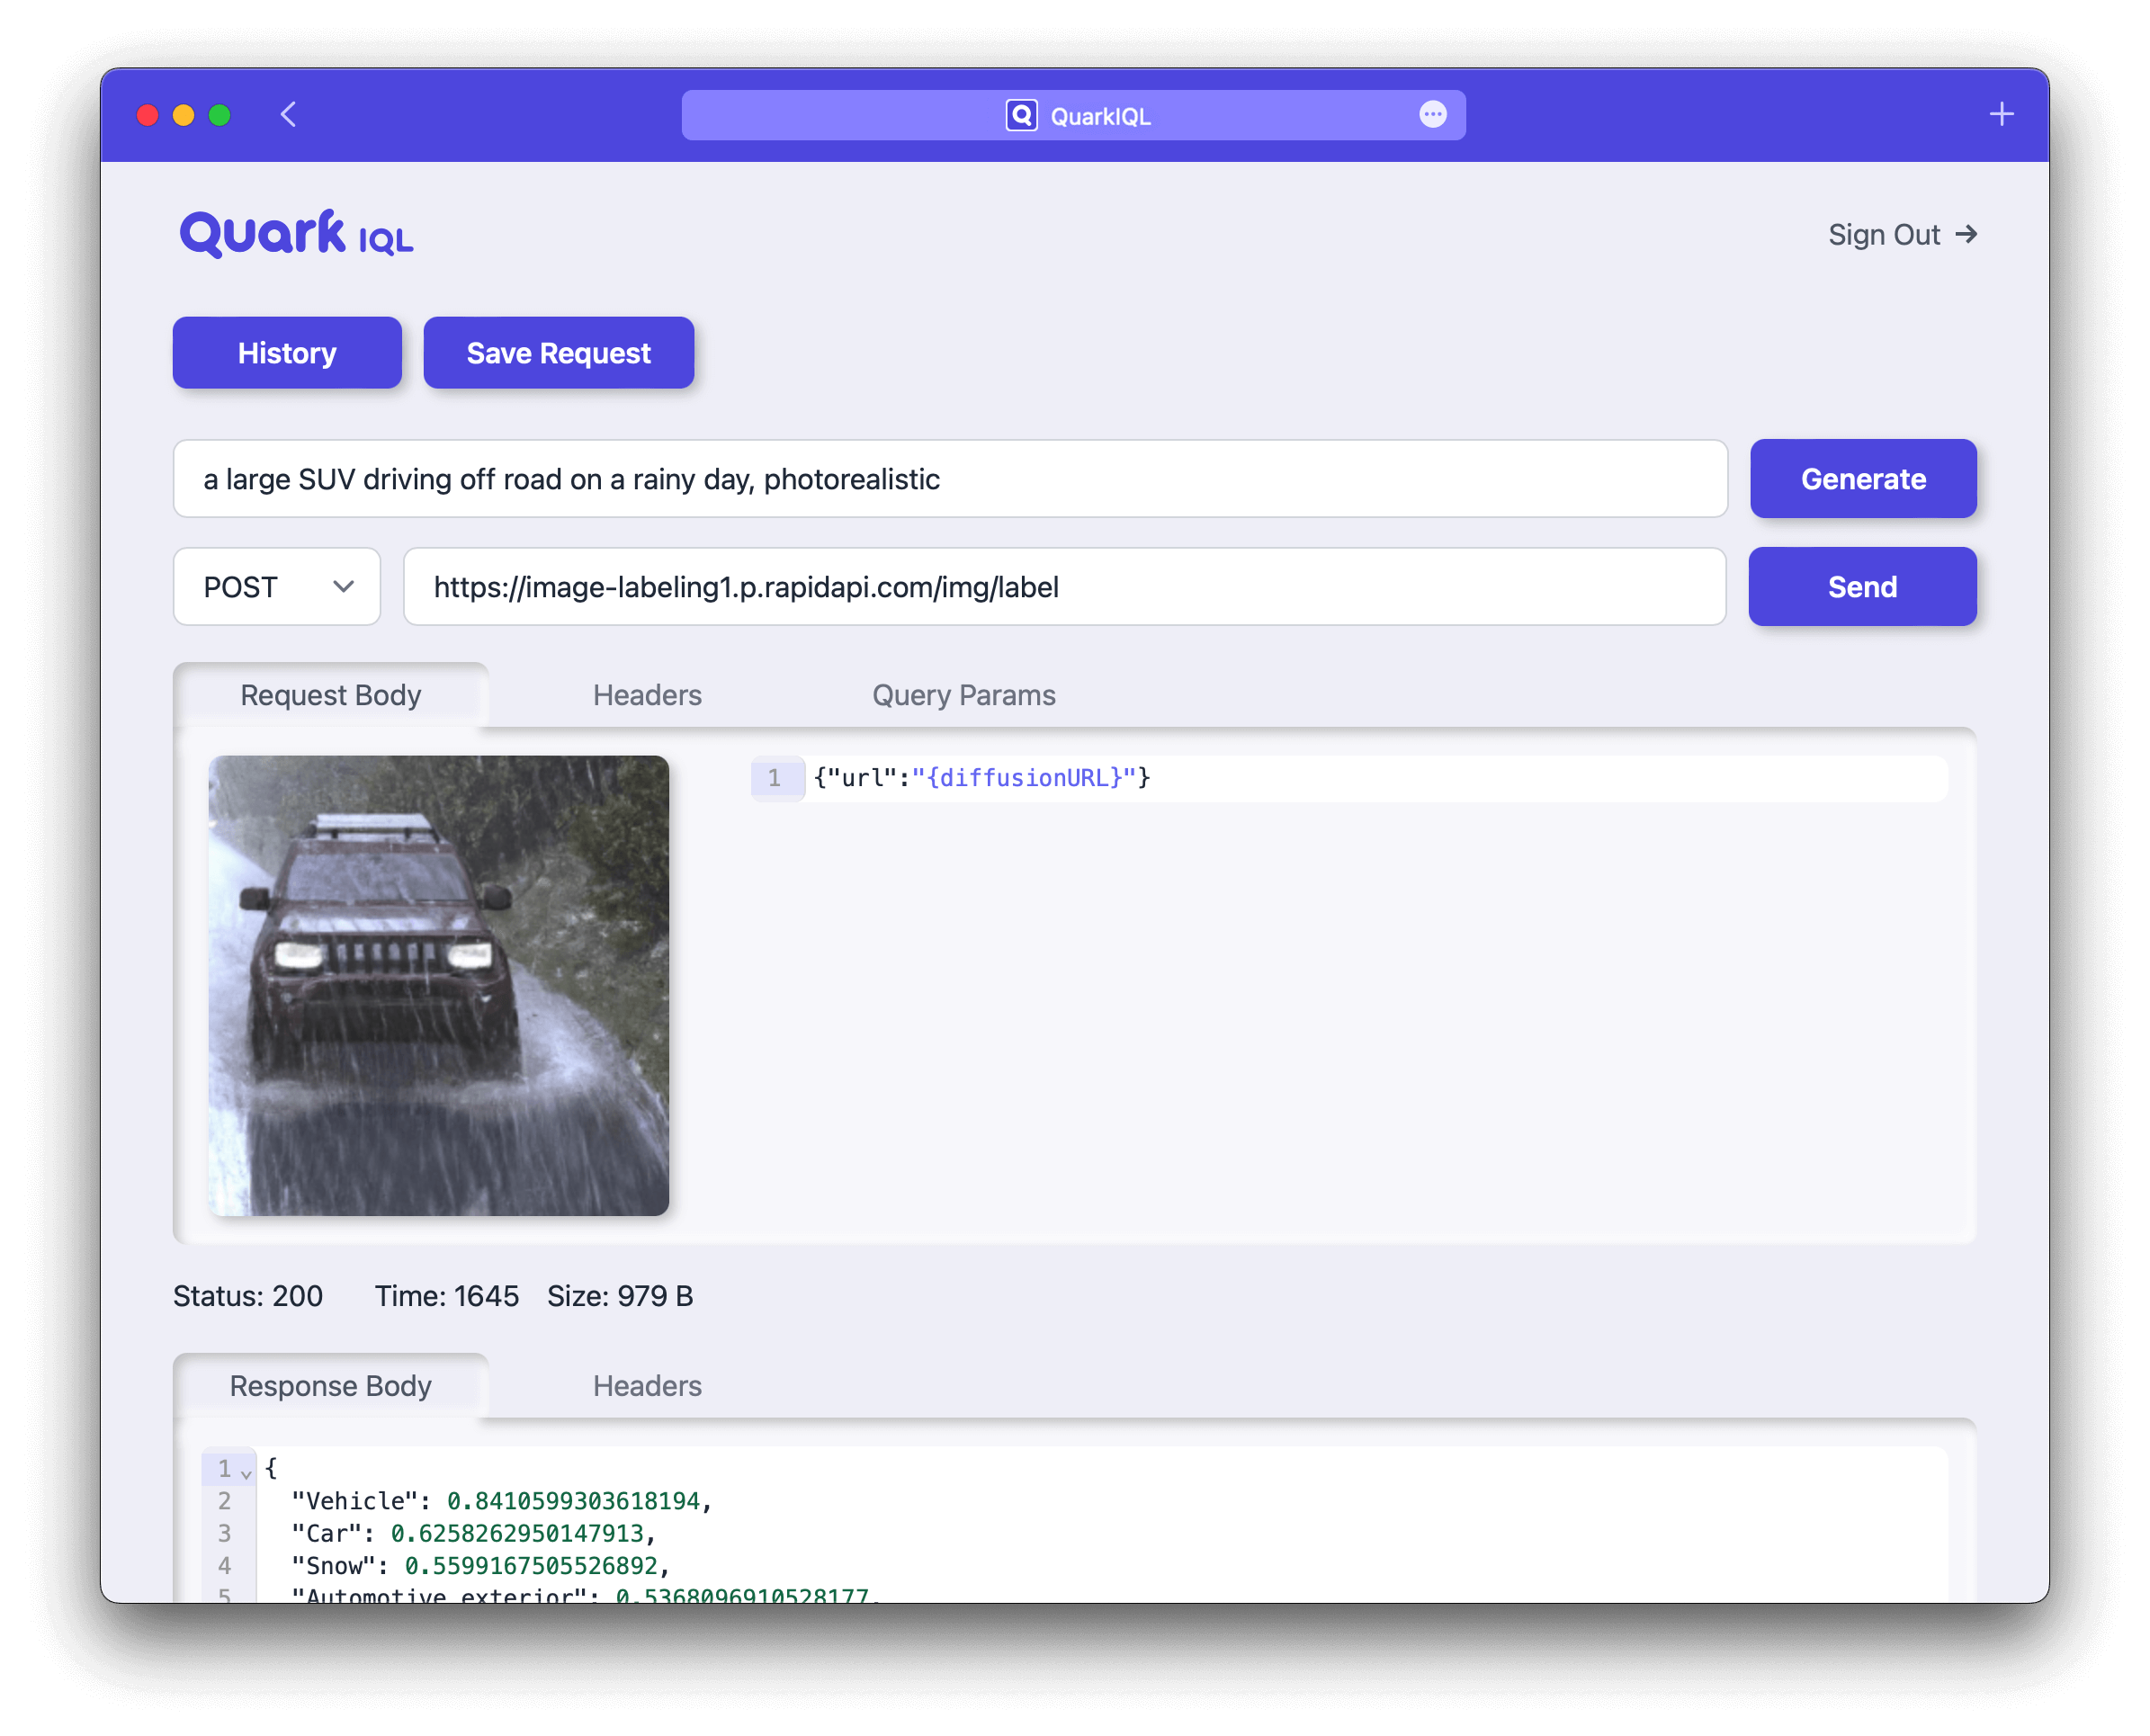Click the Sign Out arrow icon
The height and width of the screenshot is (1736, 2150).
click(1966, 234)
